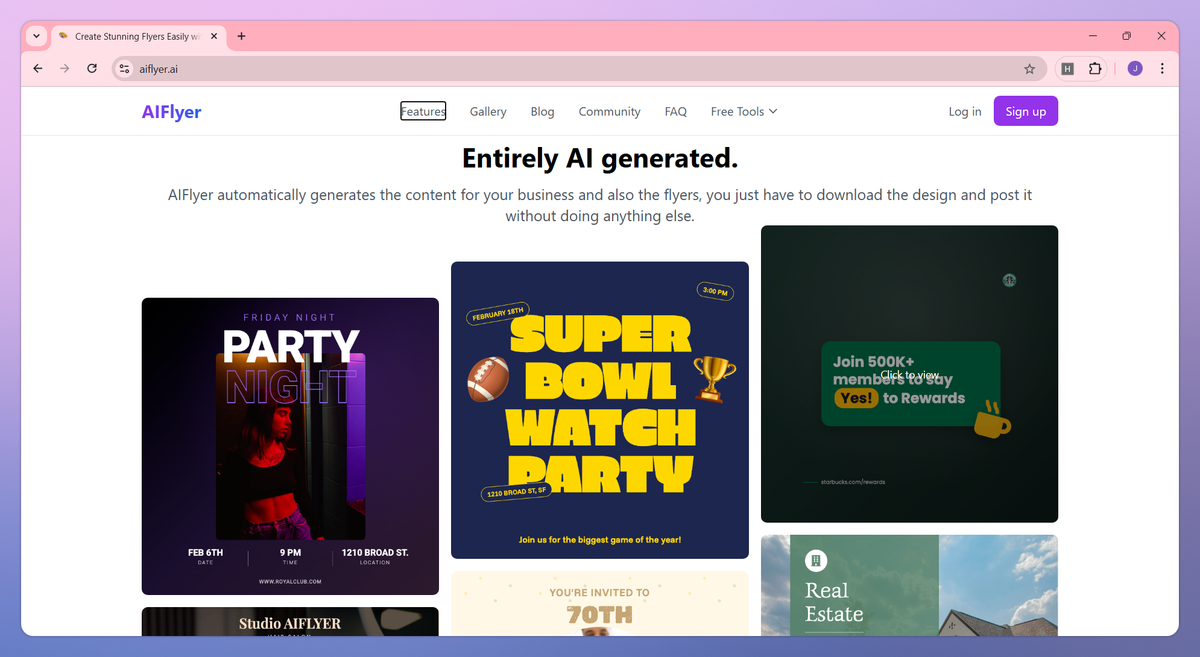Viewport: 1200px width, 657px height.
Task: Open the Super Bowl Watch Party flyer
Action: coord(600,410)
